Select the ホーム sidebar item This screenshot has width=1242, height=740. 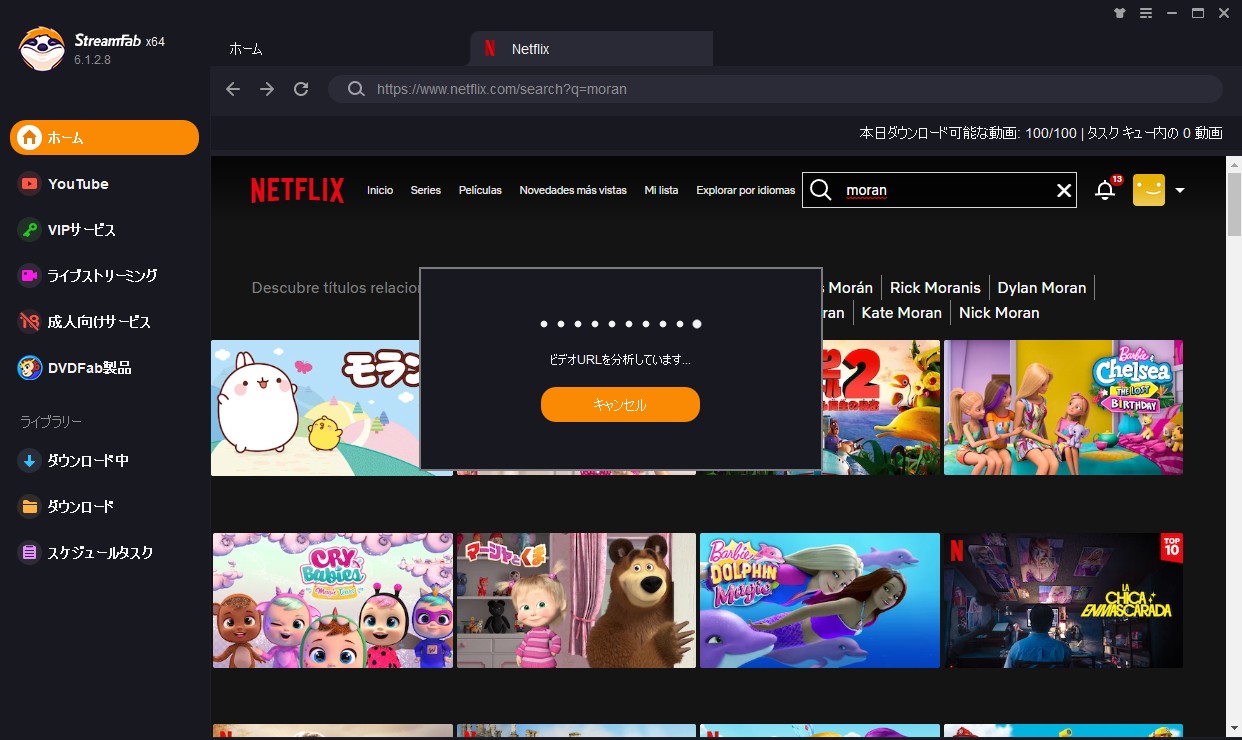(104, 138)
